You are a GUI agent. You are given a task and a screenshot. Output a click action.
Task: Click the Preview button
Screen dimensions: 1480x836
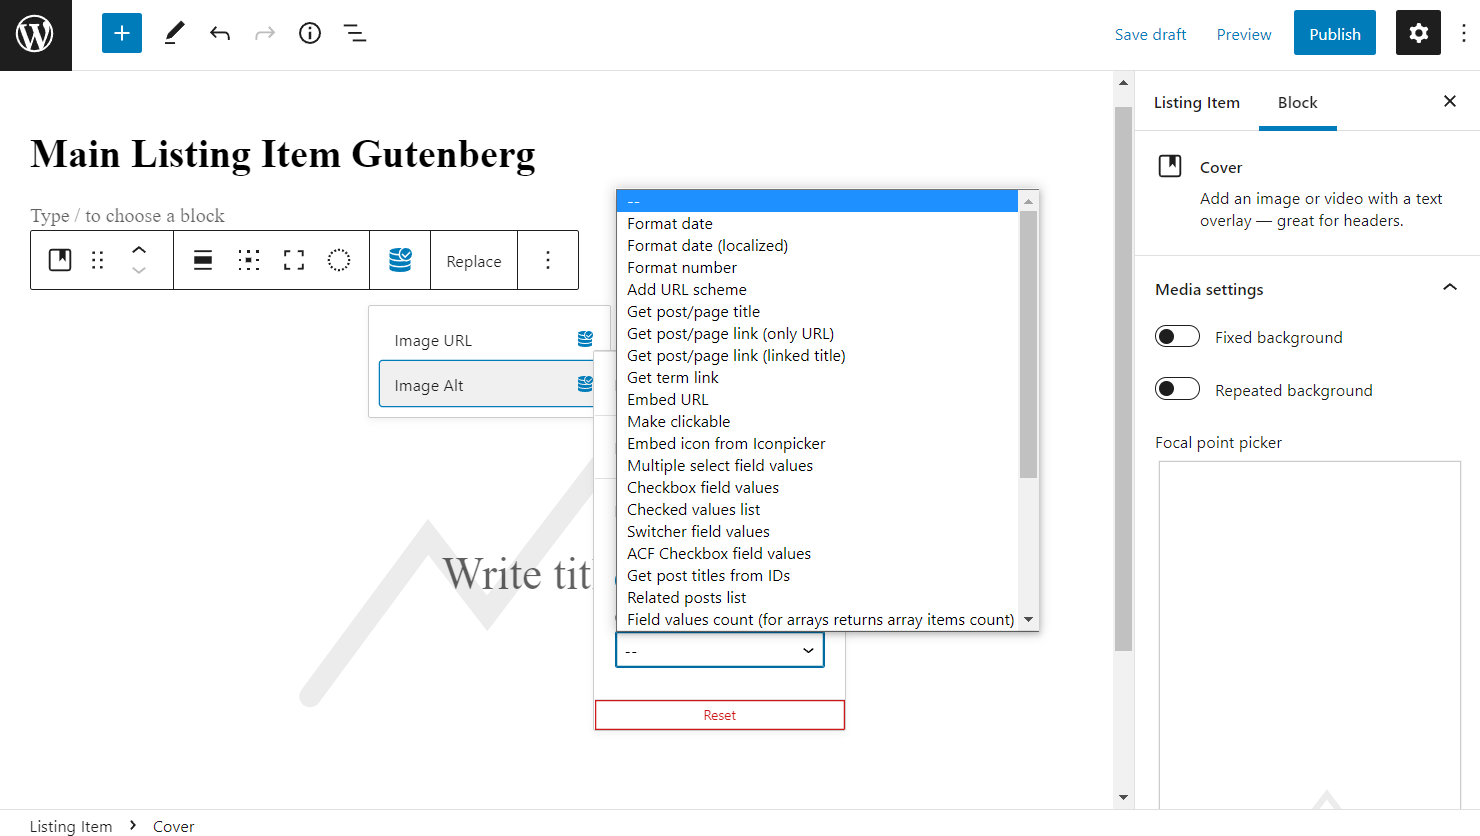pyautogui.click(x=1244, y=34)
